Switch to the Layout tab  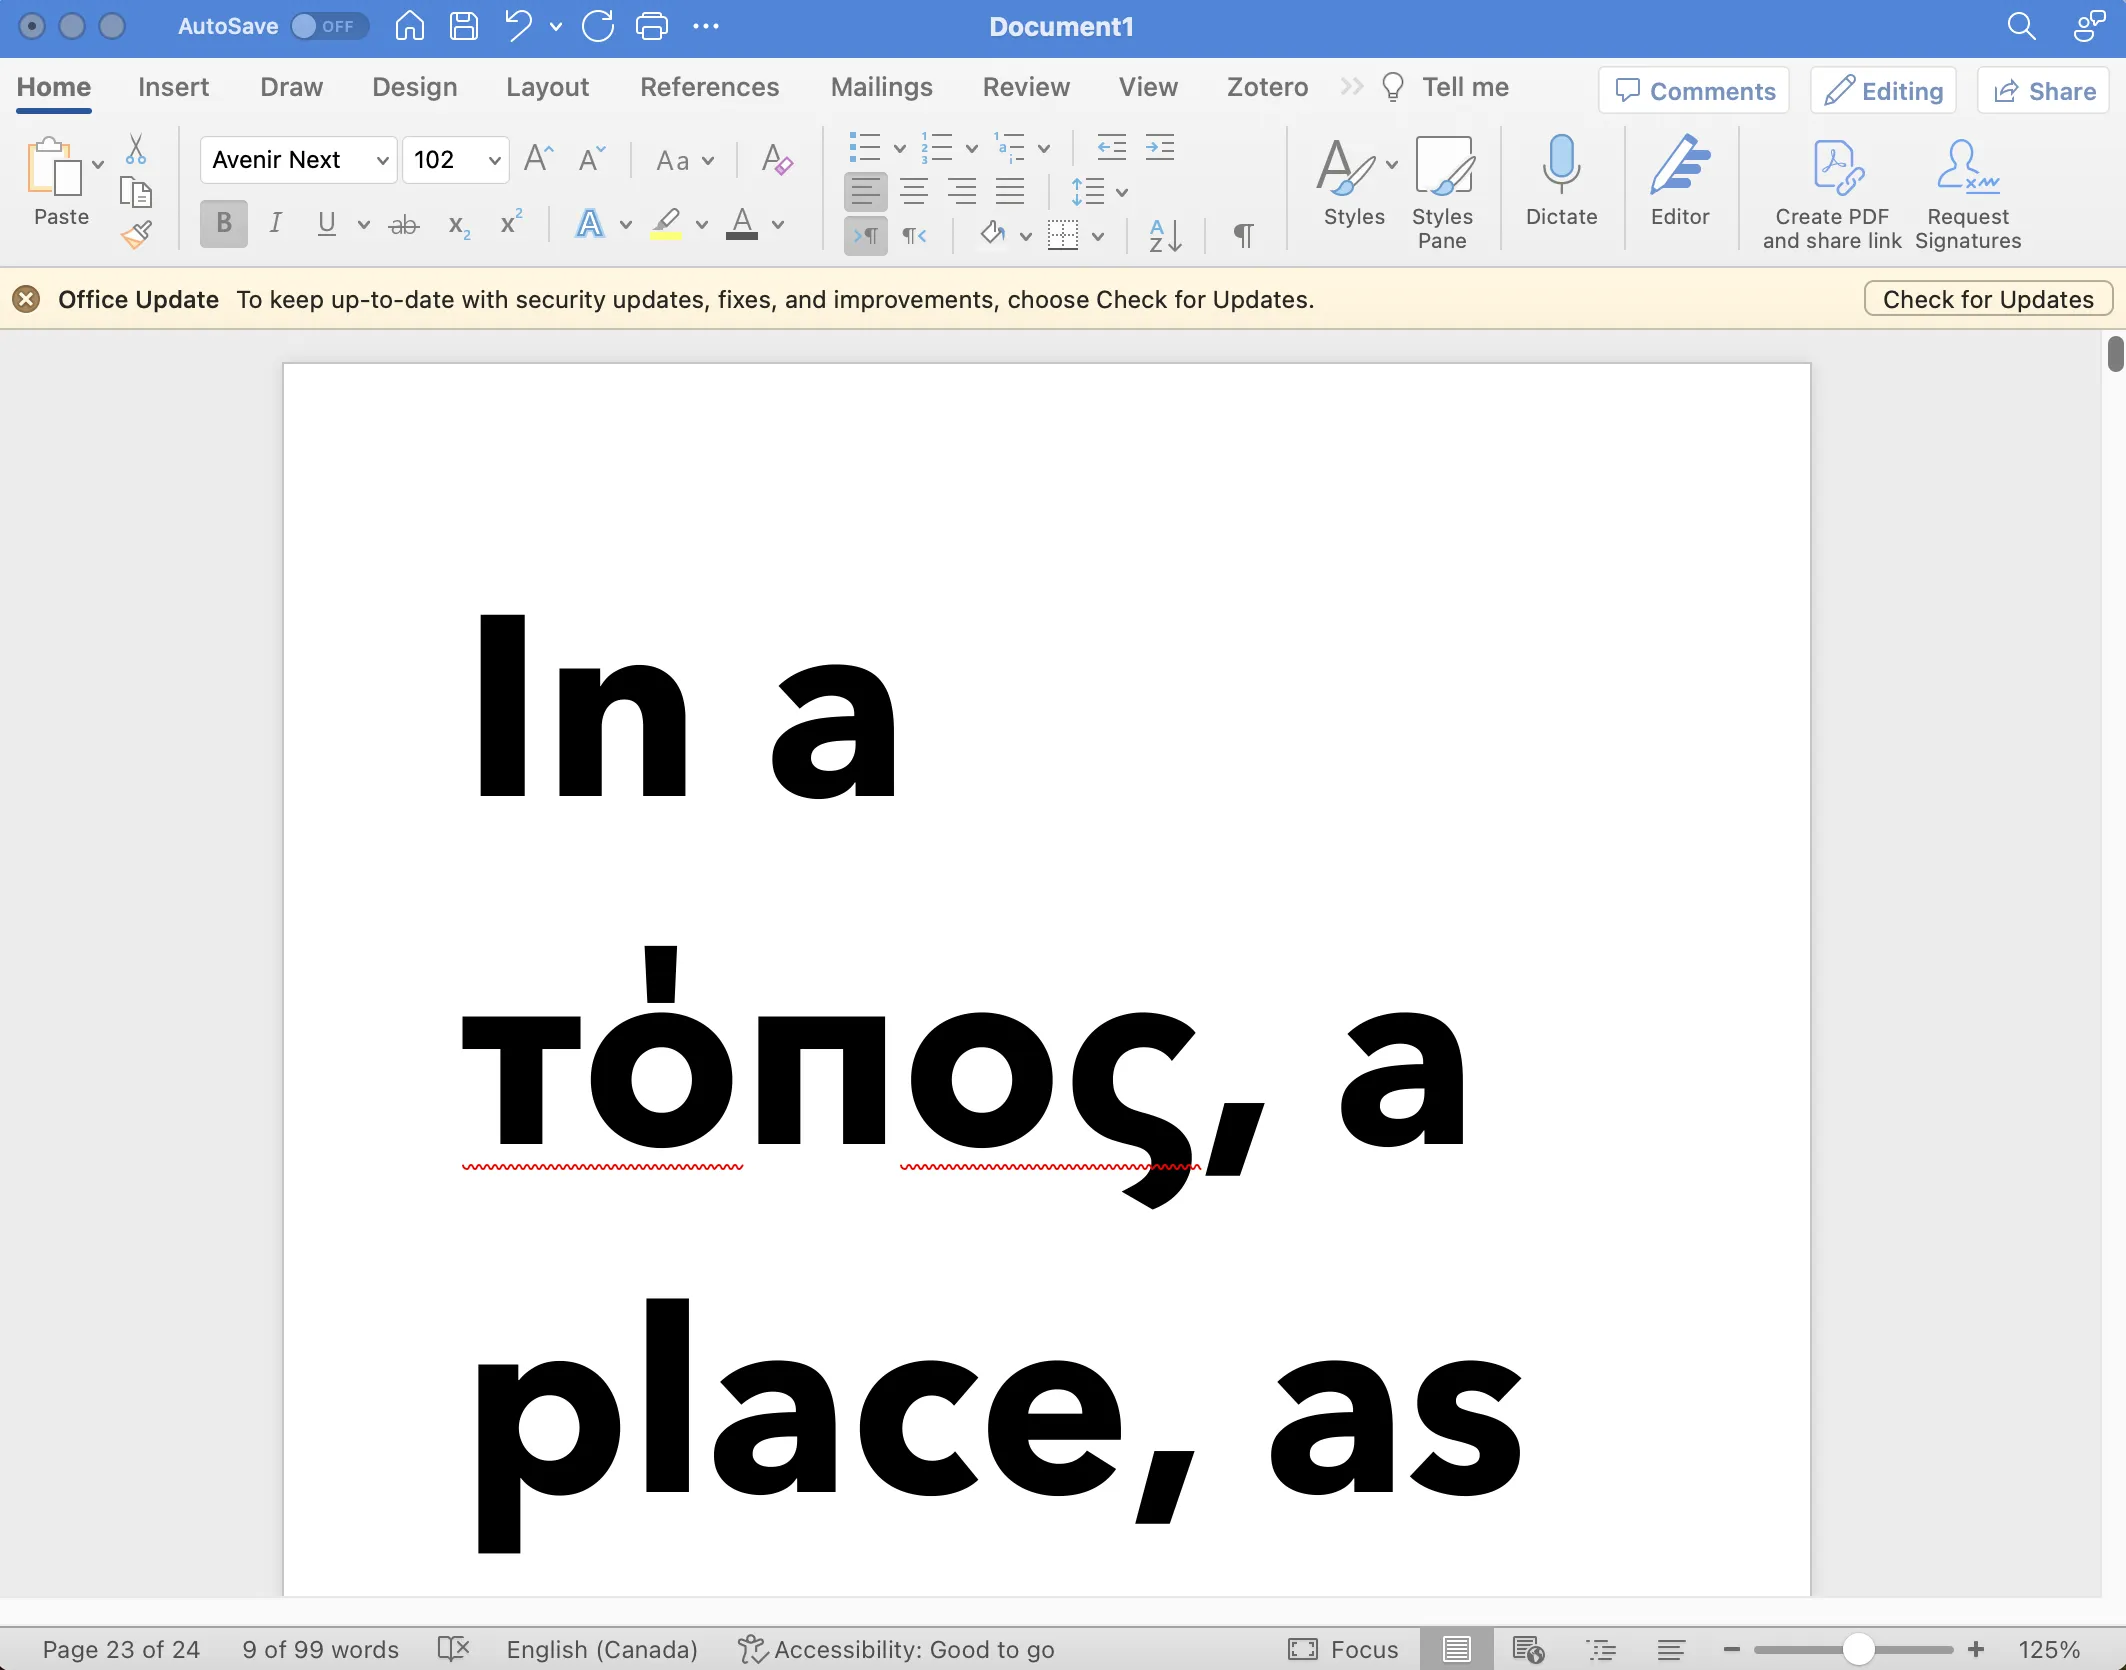coord(547,87)
